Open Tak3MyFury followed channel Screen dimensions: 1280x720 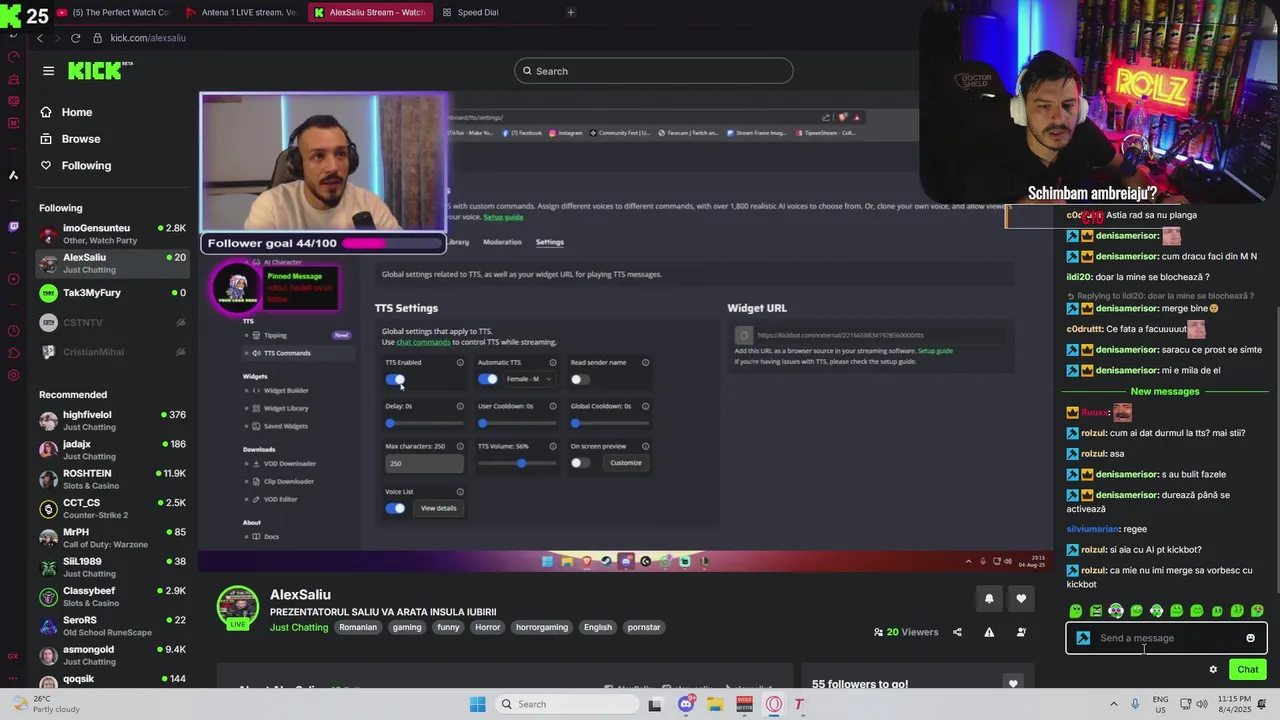coord(112,293)
